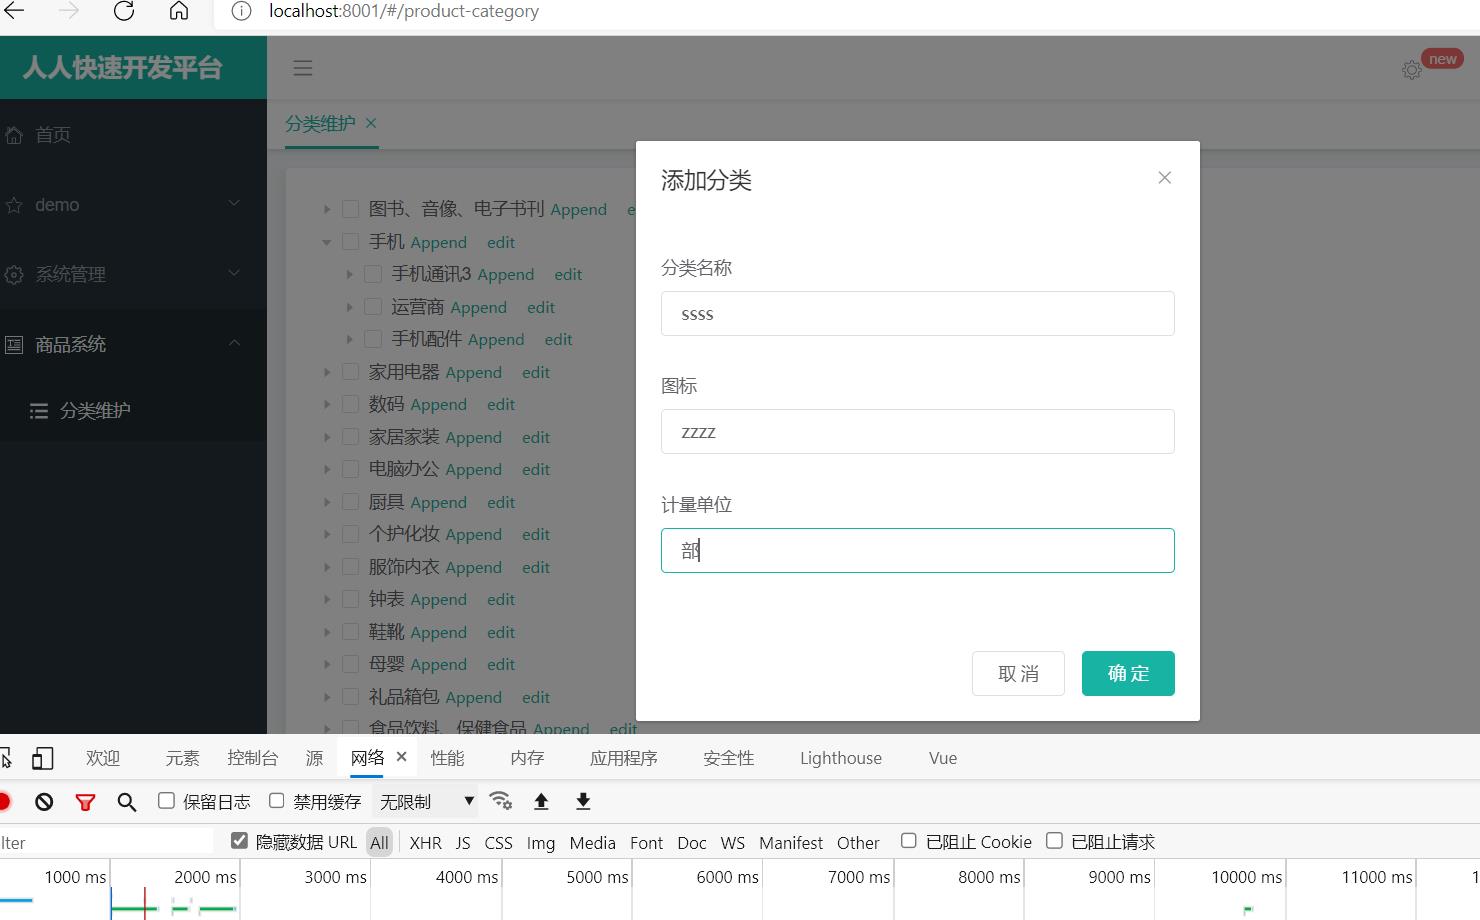
Task: Click the 系统管理 gear icon in the sidebar
Action: pos(14,274)
